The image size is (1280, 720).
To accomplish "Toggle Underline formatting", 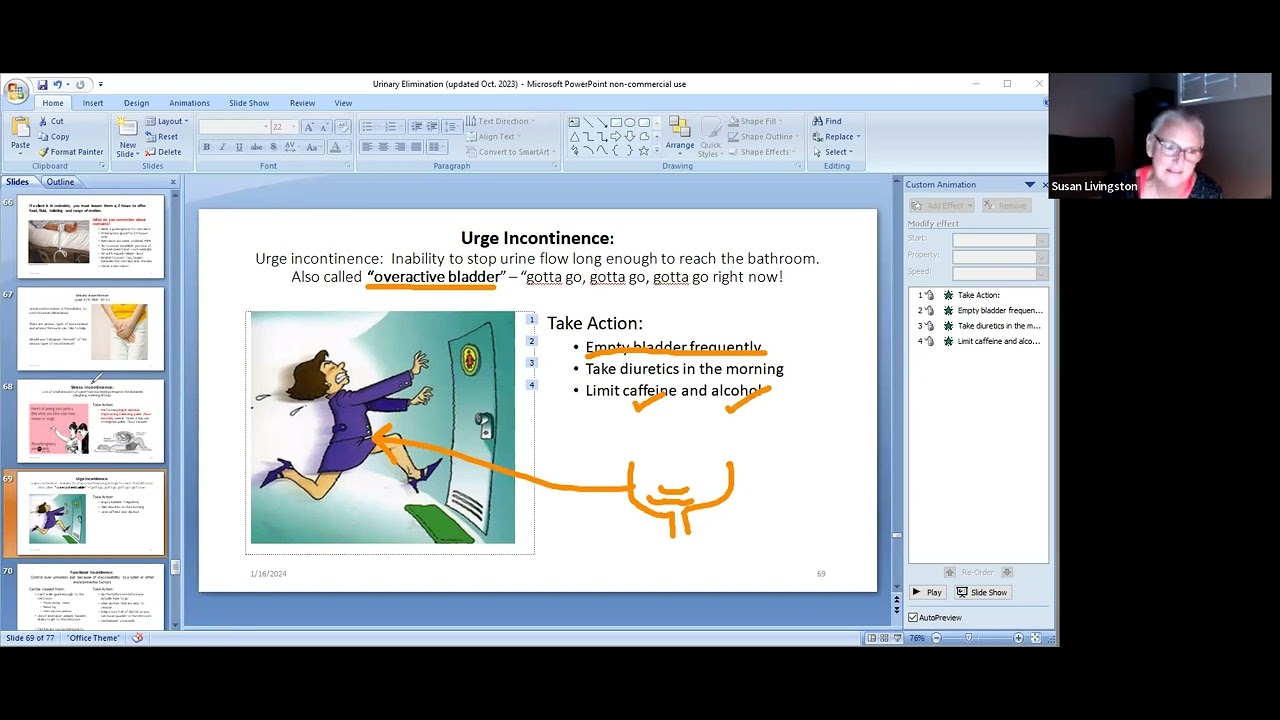I will coord(238,147).
